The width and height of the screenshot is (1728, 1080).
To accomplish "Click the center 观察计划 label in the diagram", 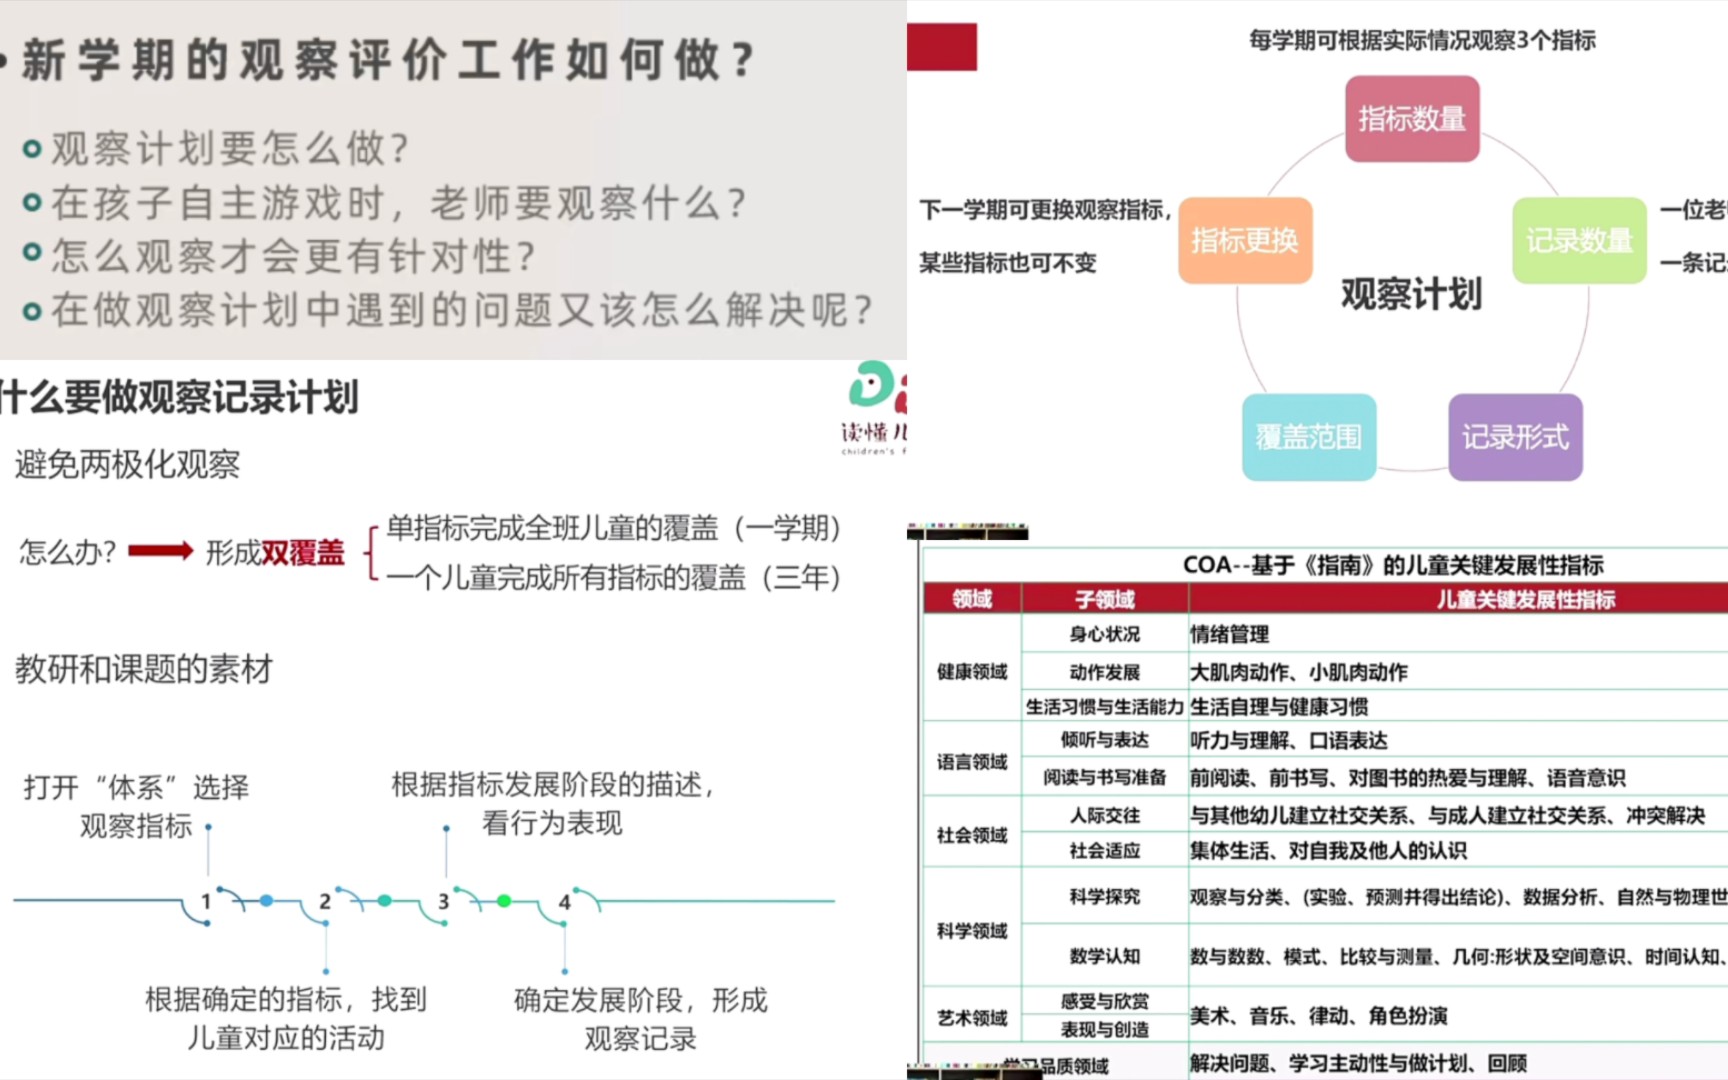I will coord(1411,294).
